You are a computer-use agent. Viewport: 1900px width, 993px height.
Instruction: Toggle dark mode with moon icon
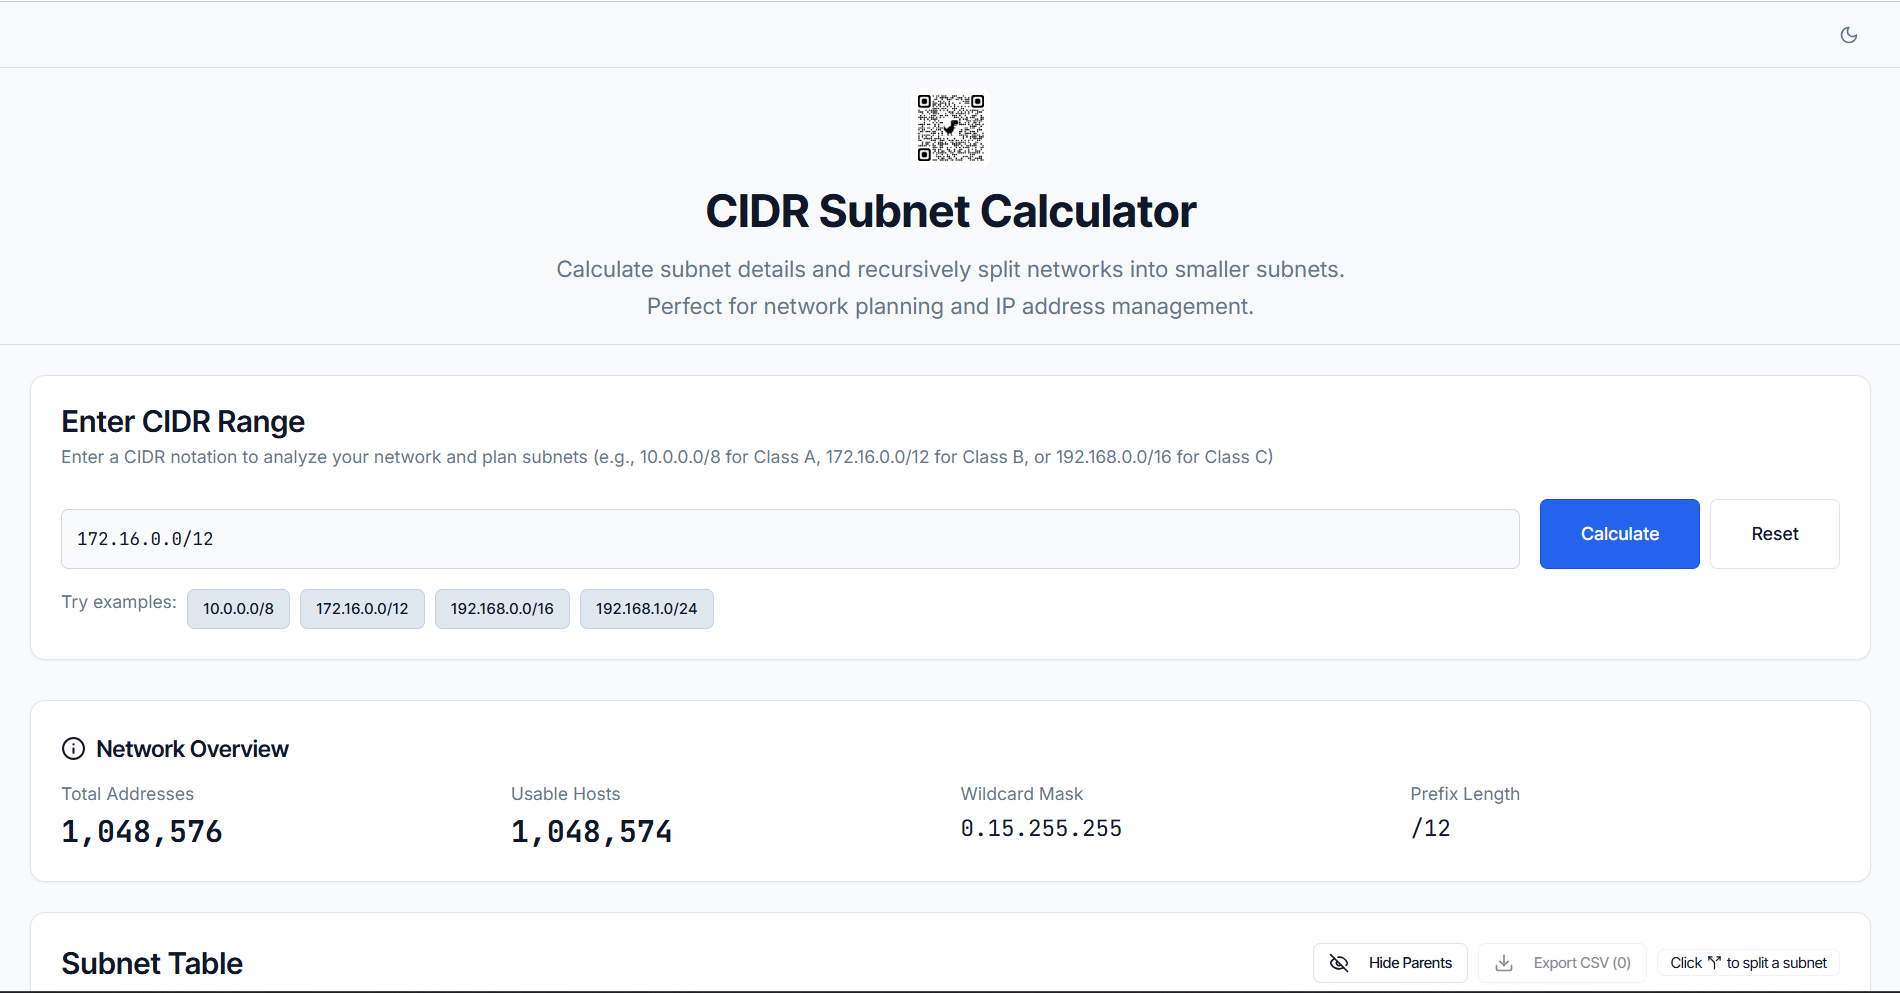pos(1849,35)
